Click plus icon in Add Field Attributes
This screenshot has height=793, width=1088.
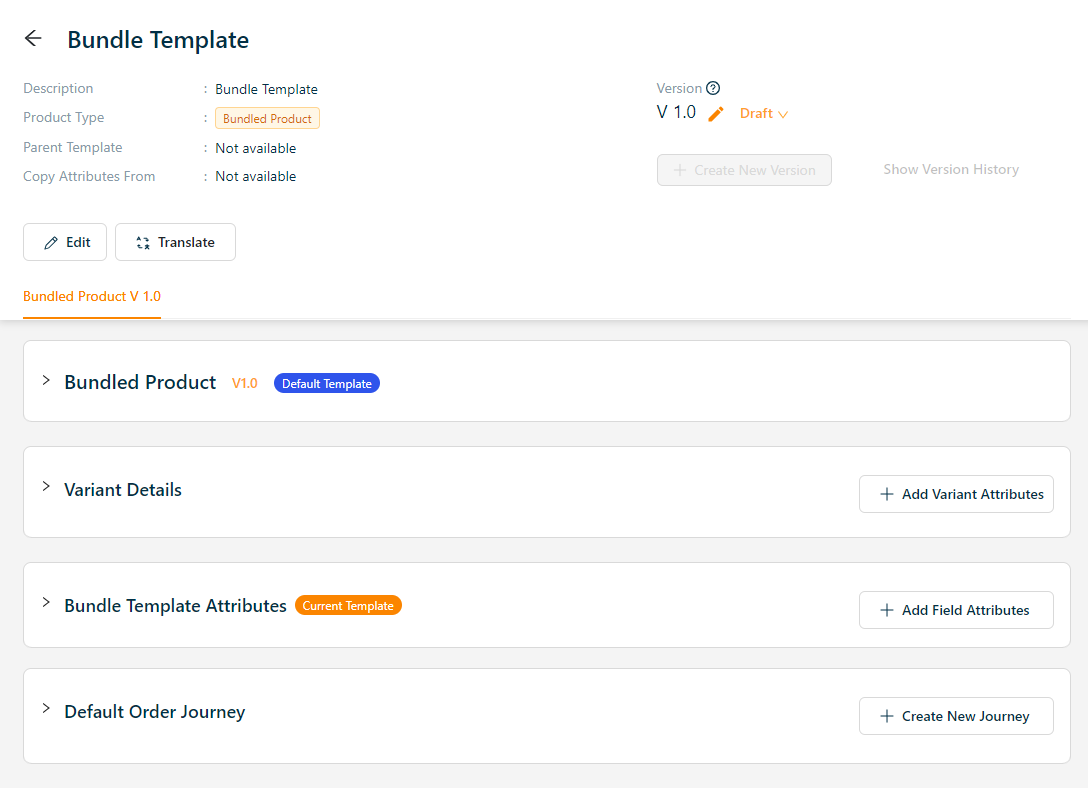pyautogui.click(x=886, y=610)
